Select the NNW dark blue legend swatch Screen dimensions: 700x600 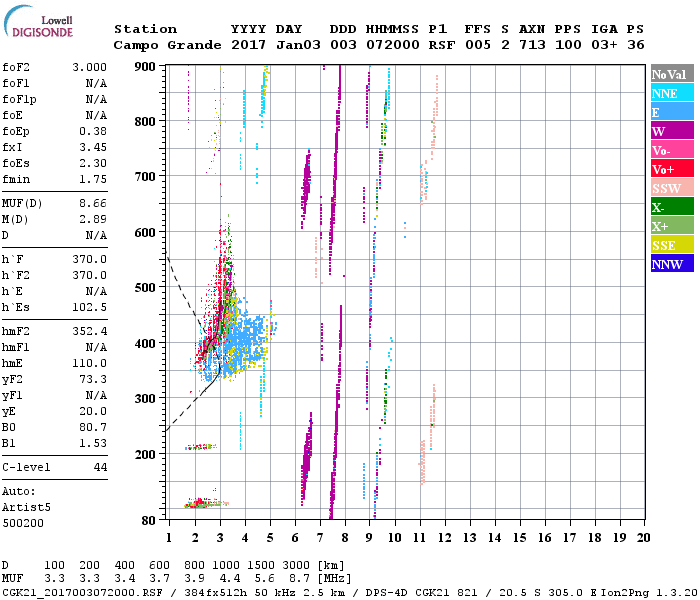[x=672, y=263]
